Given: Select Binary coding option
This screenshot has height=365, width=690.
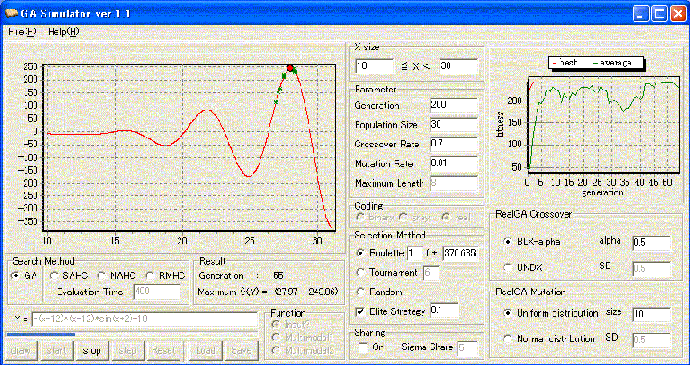Looking at the screenshot, I should tap(361, 217).
